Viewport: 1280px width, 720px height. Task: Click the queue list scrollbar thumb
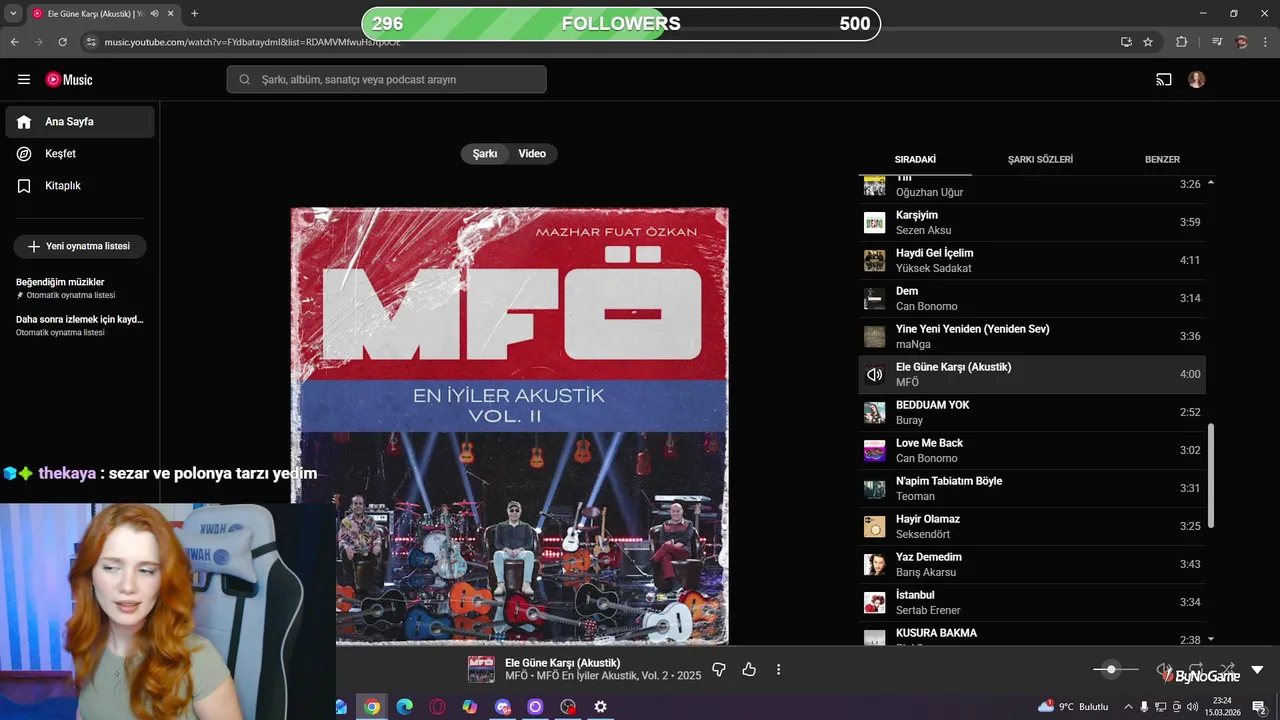[x=1211, y=476]
